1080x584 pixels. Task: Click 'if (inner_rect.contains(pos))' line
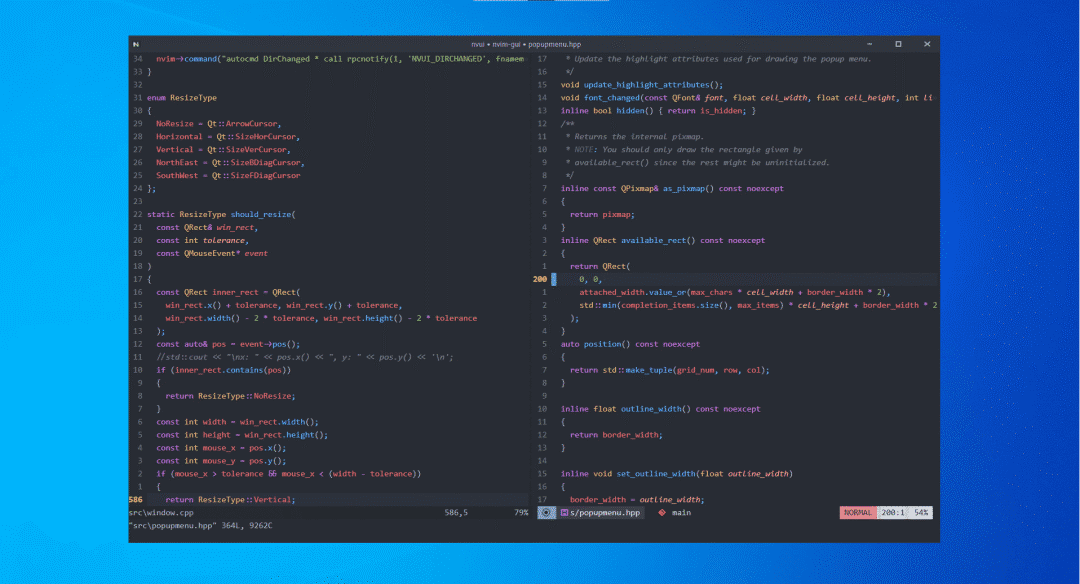(x=223, y=370)
